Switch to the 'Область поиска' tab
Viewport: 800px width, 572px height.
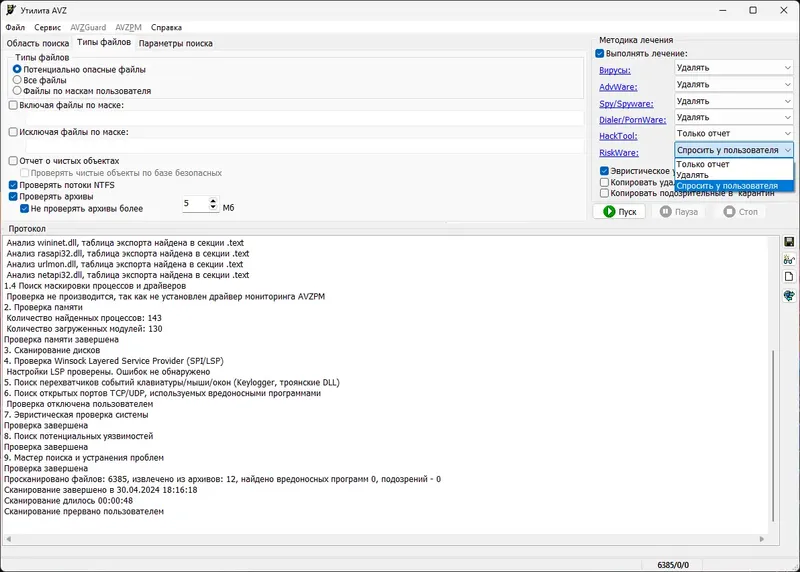click(38, 43)
